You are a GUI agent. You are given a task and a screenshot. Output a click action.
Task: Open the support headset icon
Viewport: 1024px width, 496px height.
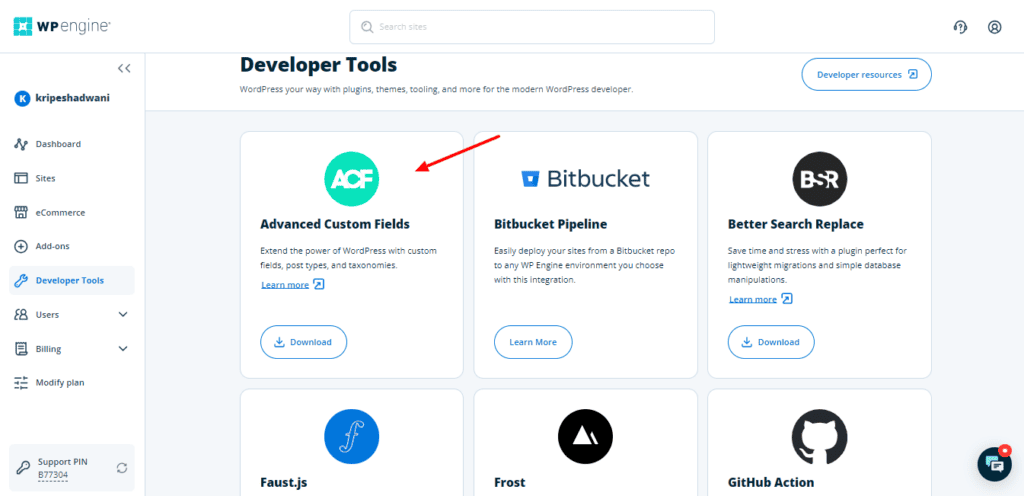(960, 27)
